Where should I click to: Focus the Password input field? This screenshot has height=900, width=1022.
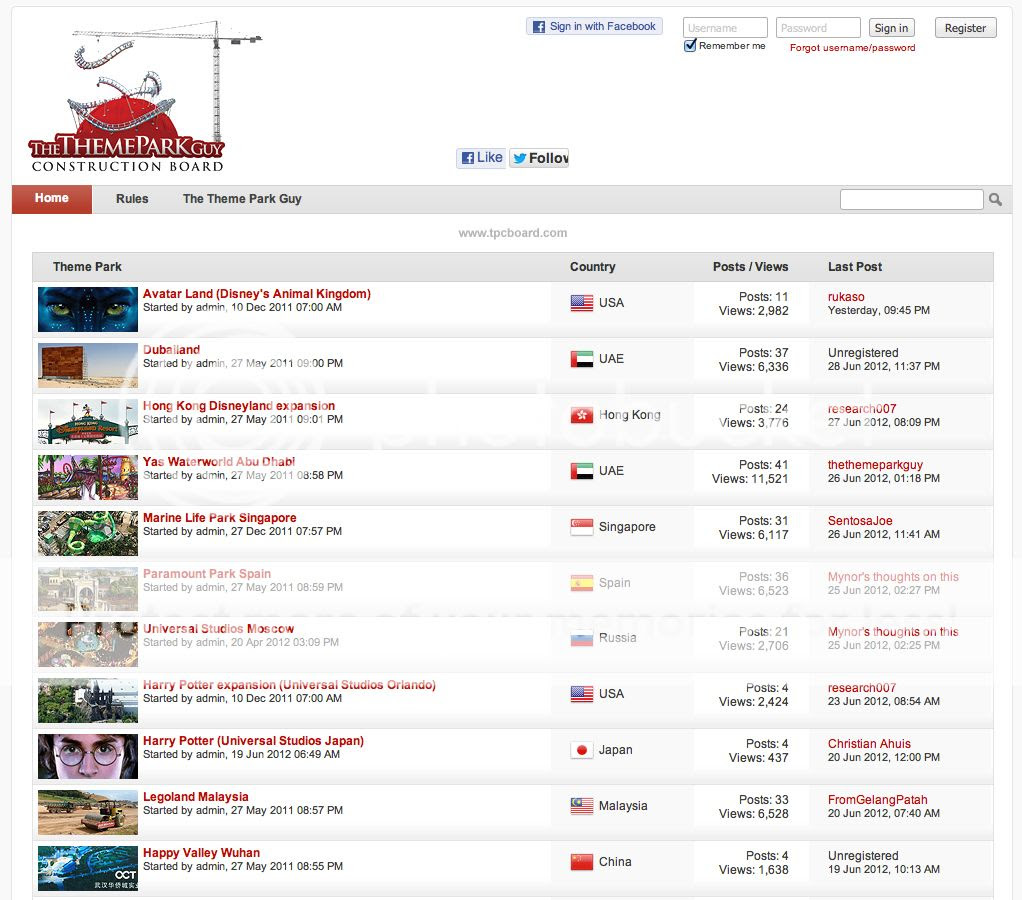click(x=818, y=28)
